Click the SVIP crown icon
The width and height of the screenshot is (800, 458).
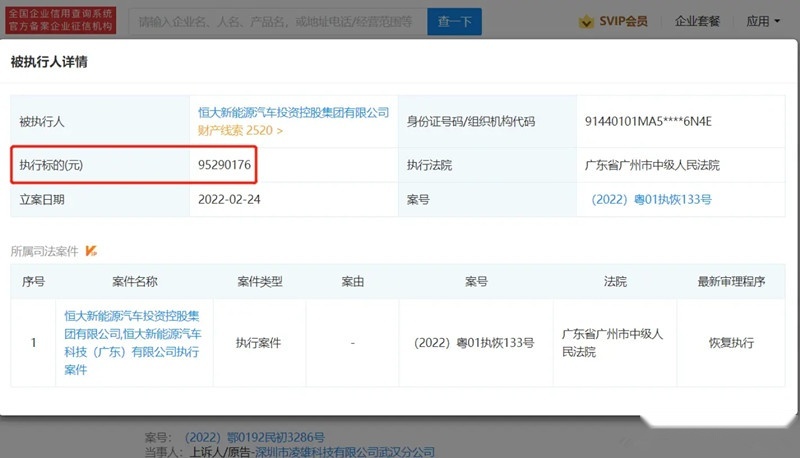click(x=586, y=21)
